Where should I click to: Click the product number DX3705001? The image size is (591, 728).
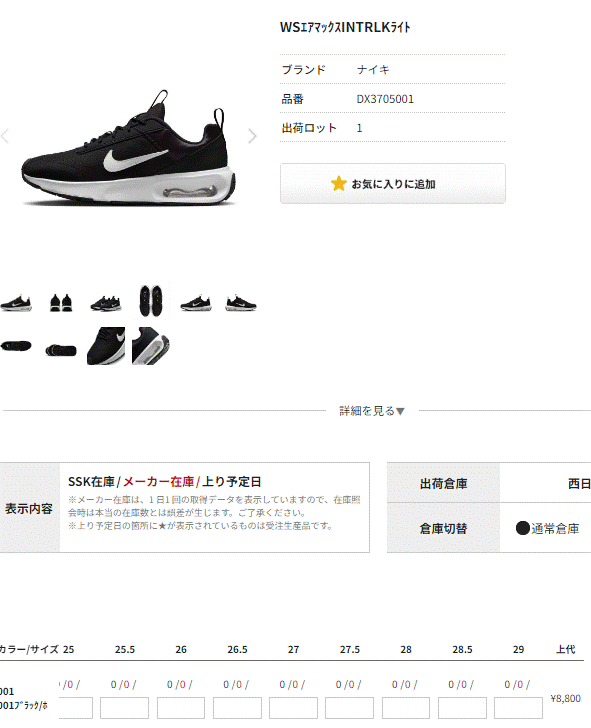click(x=385, y=99)
